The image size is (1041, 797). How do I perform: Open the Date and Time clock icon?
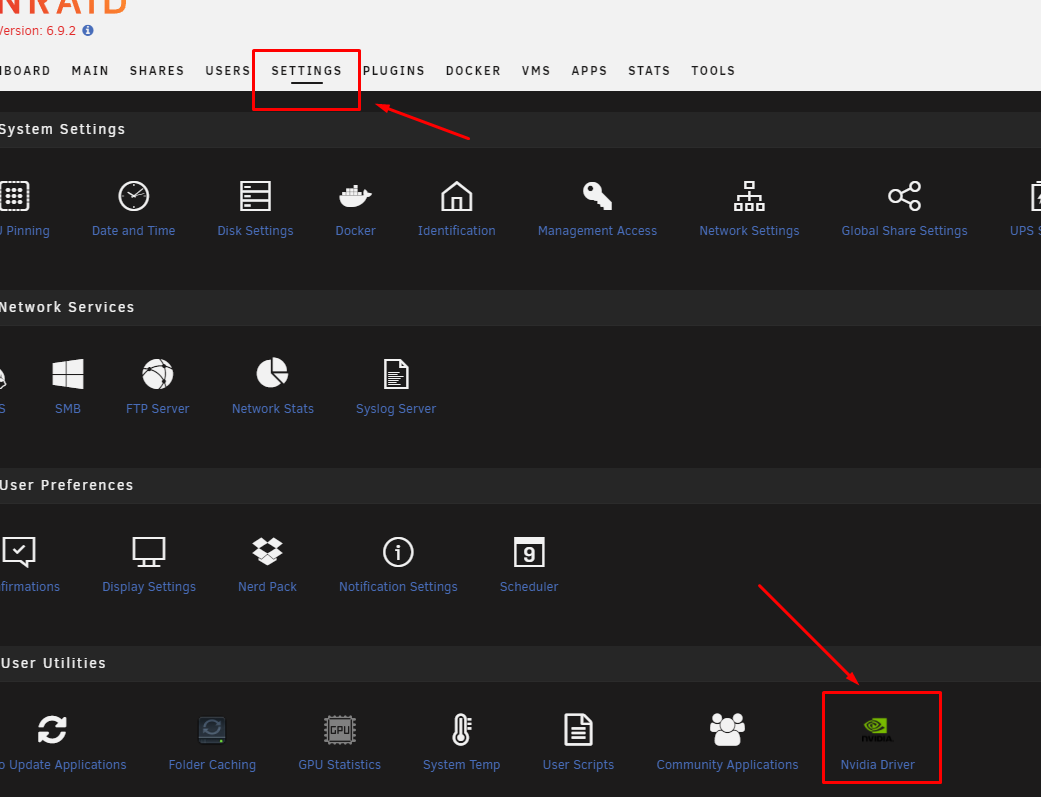(133, 196)
